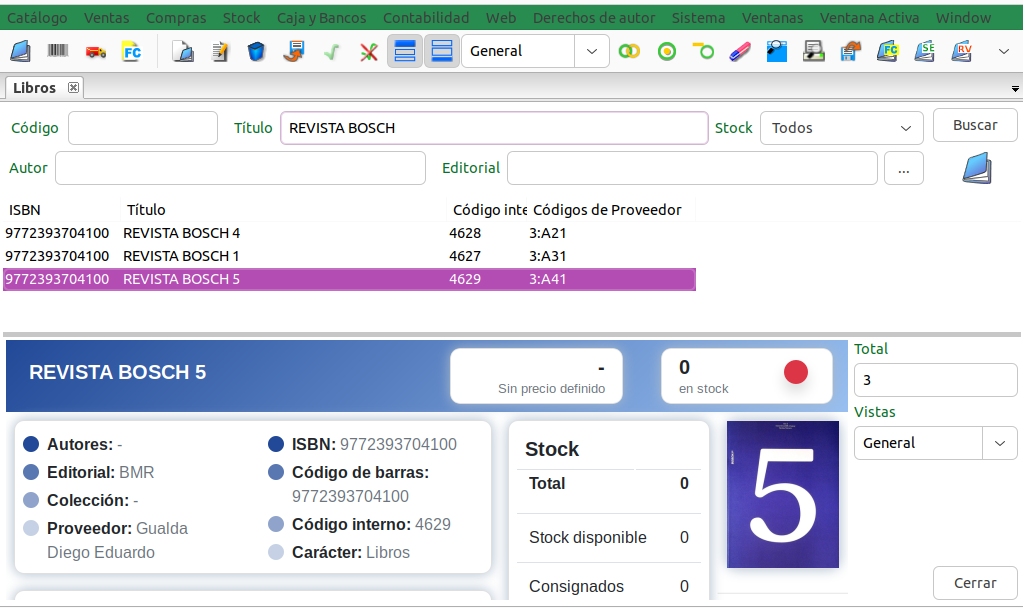Open the Derechos de autor menu
Image resolution: width=1023 pixels, height=608 pixels.
594,18
